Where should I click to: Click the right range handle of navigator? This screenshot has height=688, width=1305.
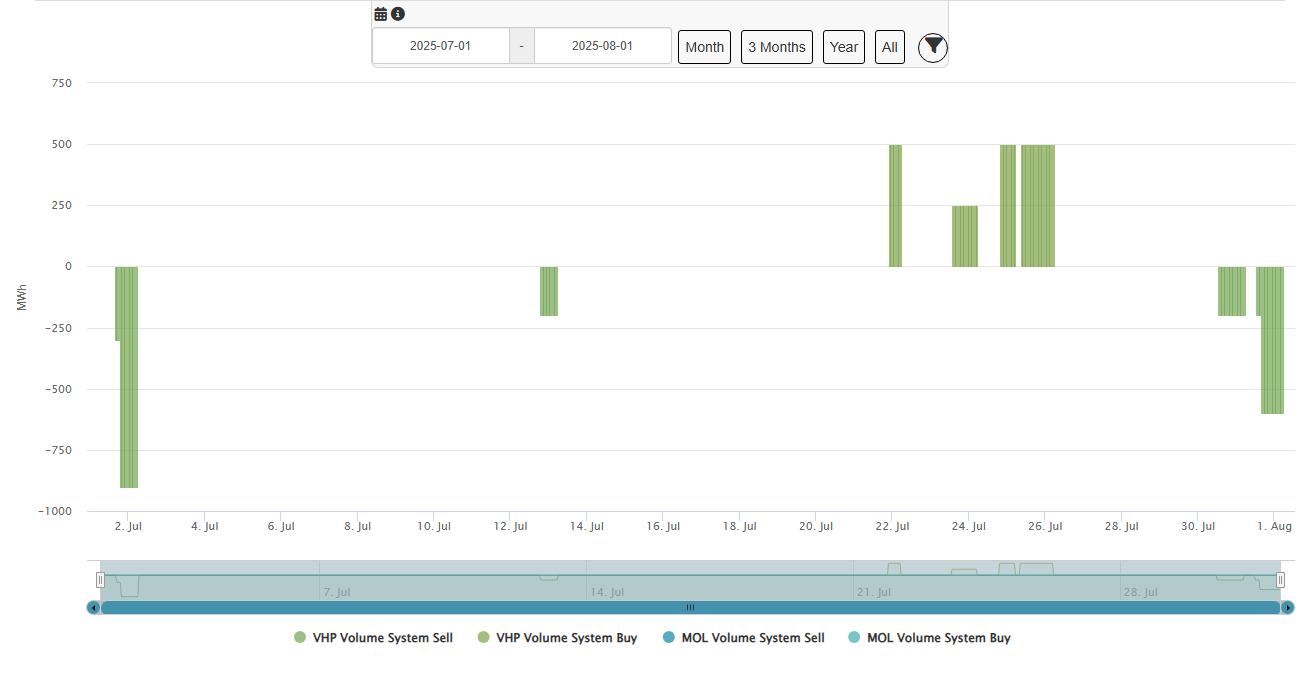pos(1280,580)
